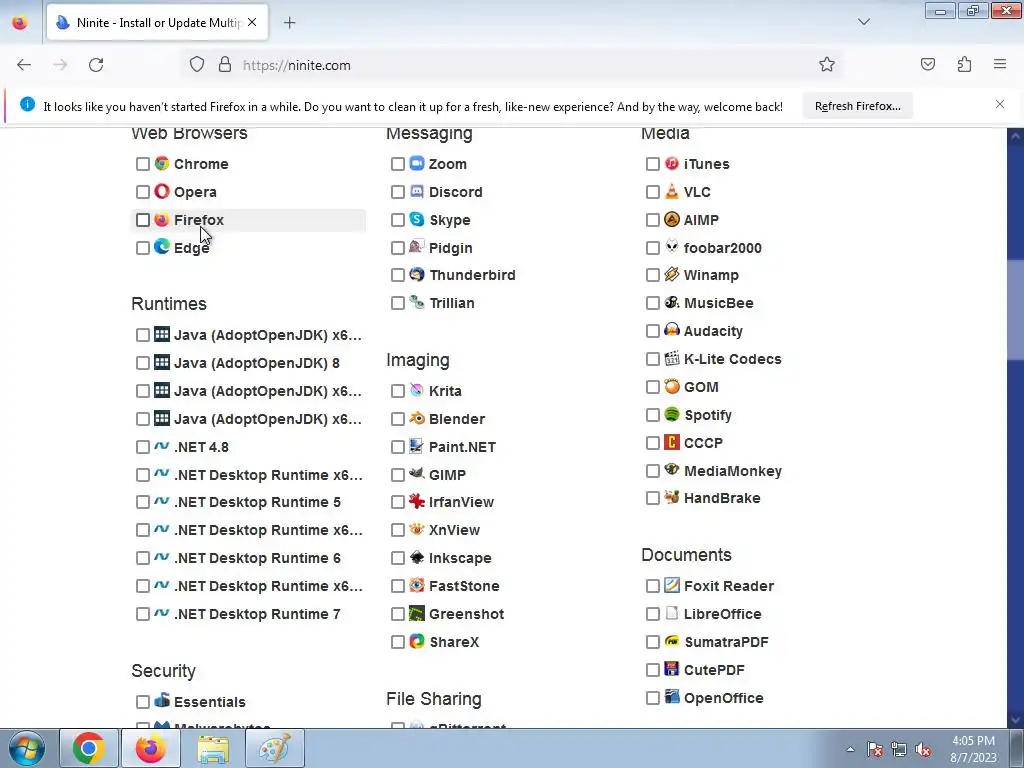Dismiss the Firefox notification bar

click(1000, 104)
